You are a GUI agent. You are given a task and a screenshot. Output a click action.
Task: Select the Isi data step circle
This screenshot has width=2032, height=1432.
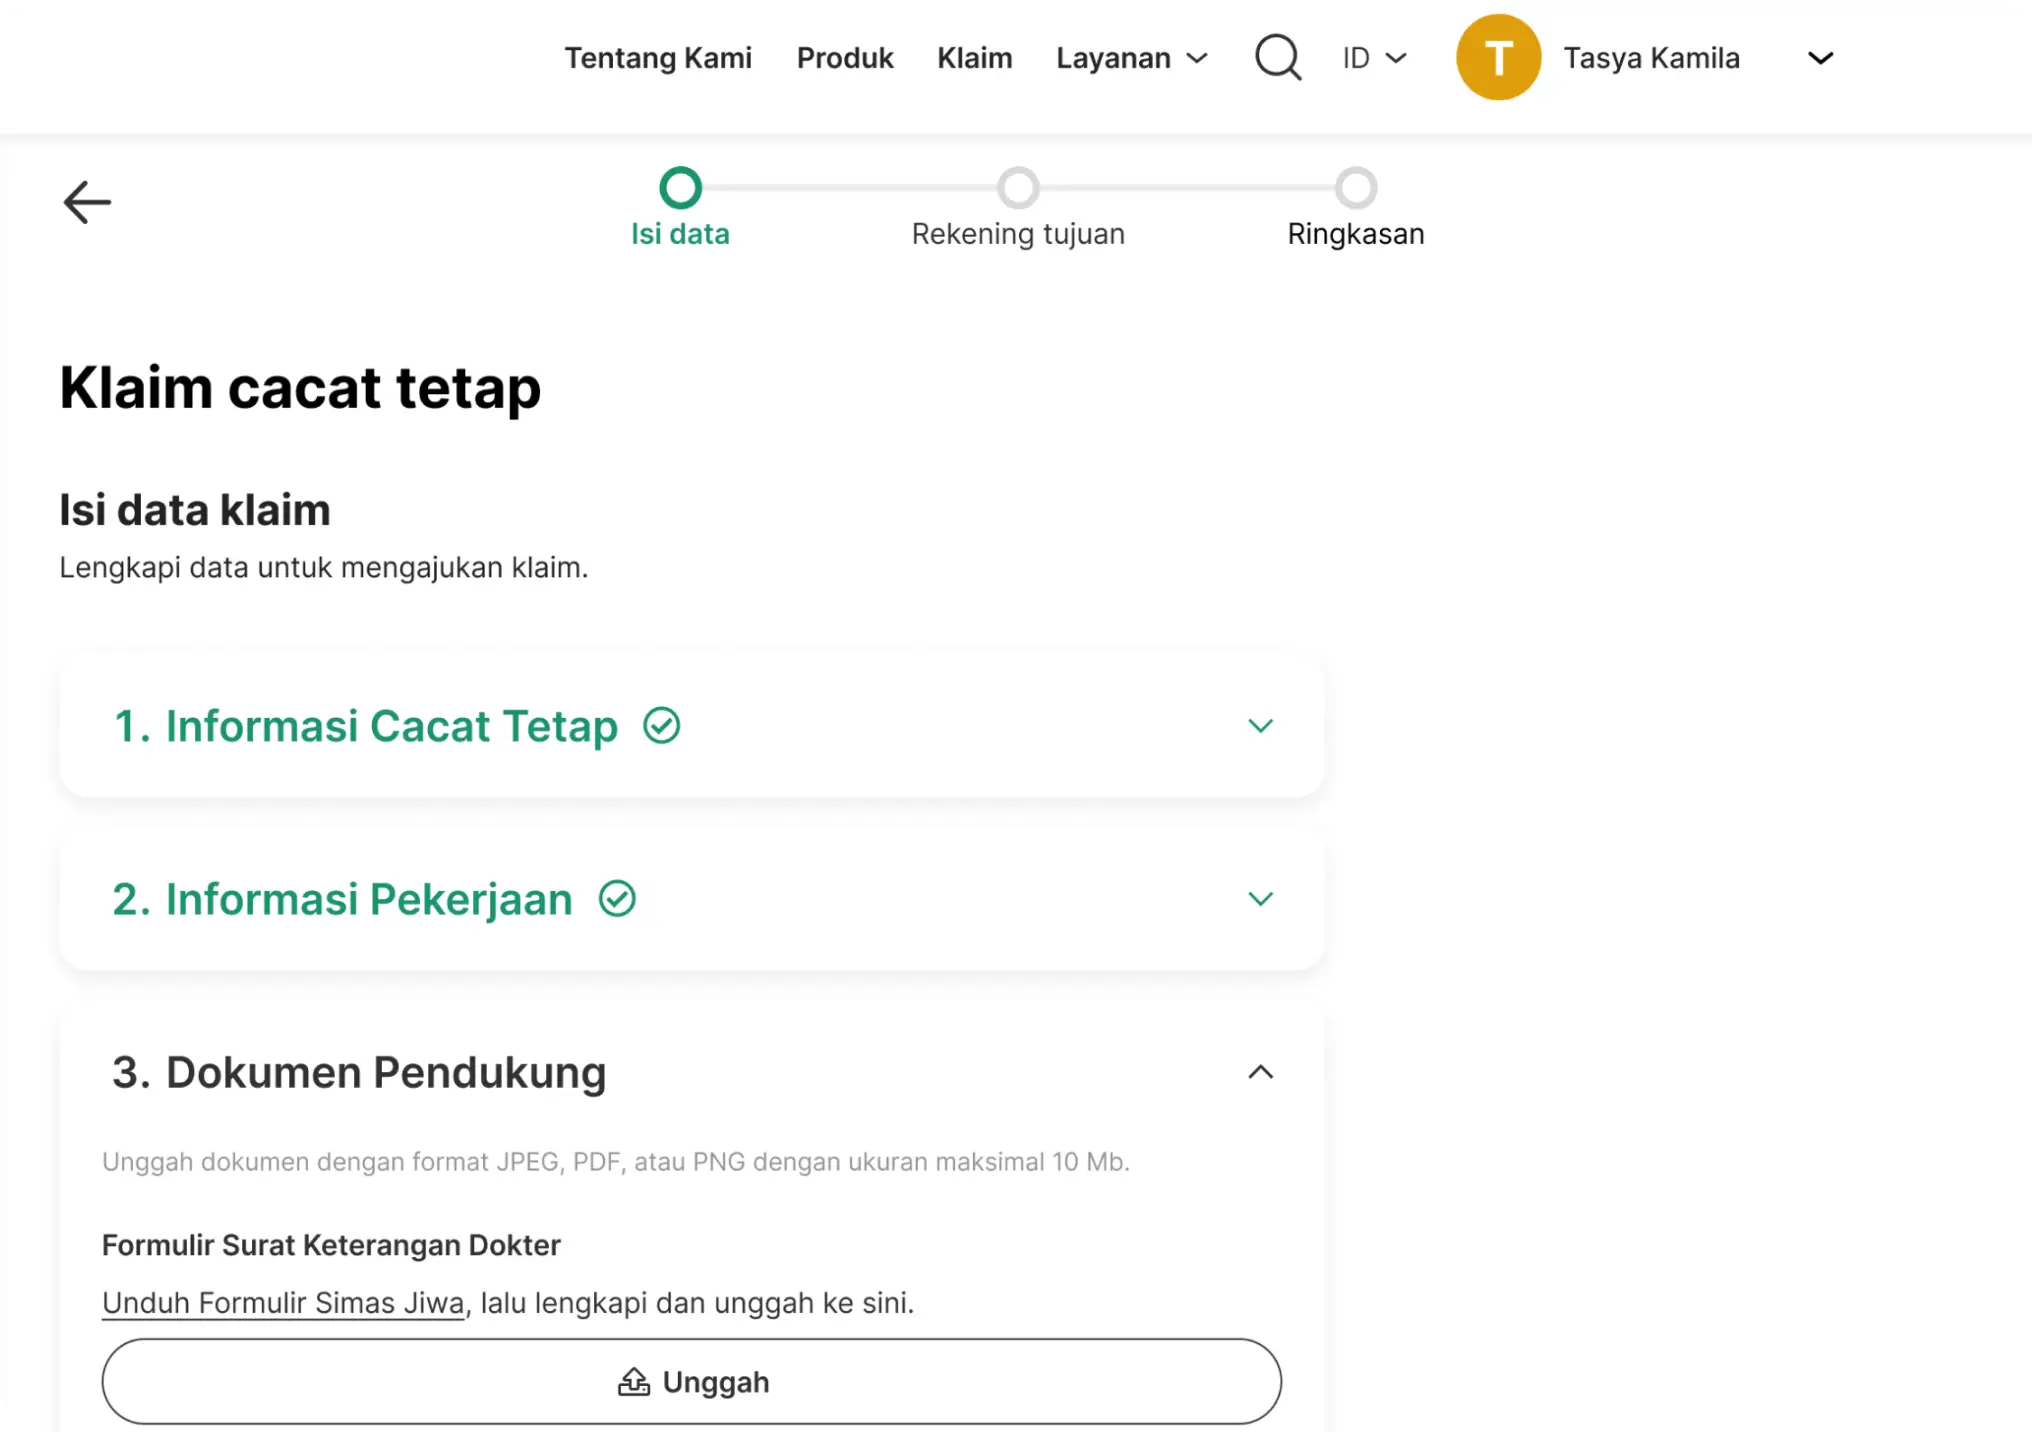[680, 188]
